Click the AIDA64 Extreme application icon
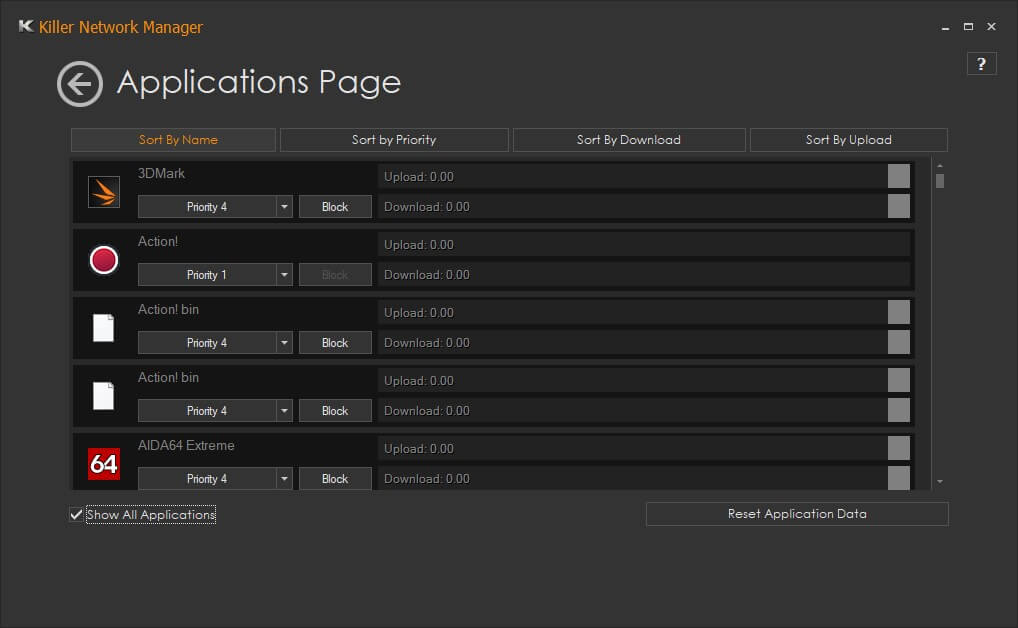The height and width of the screenshot is (628, 1018). (x=104, y=464)
